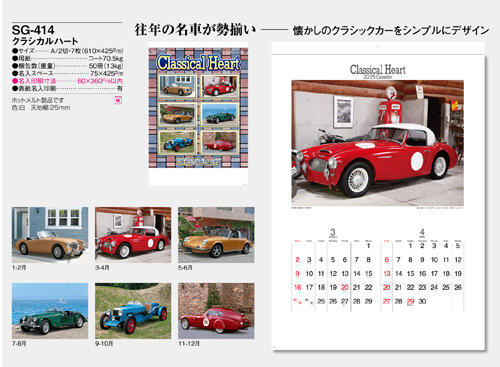
Task: Click the red coupe picture on the cover
Action: [x=219, y=142]
